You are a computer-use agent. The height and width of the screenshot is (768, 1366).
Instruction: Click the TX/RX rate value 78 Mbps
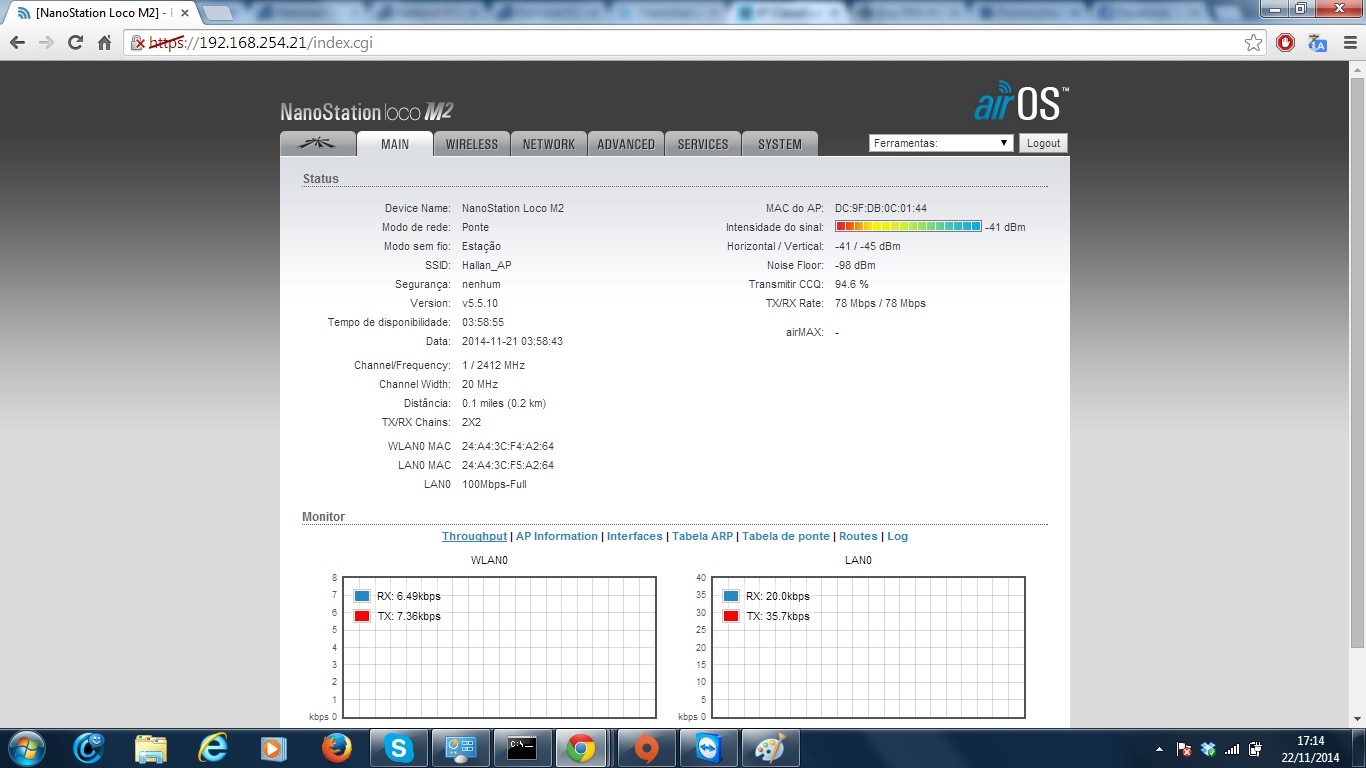[x=880, y=303]
